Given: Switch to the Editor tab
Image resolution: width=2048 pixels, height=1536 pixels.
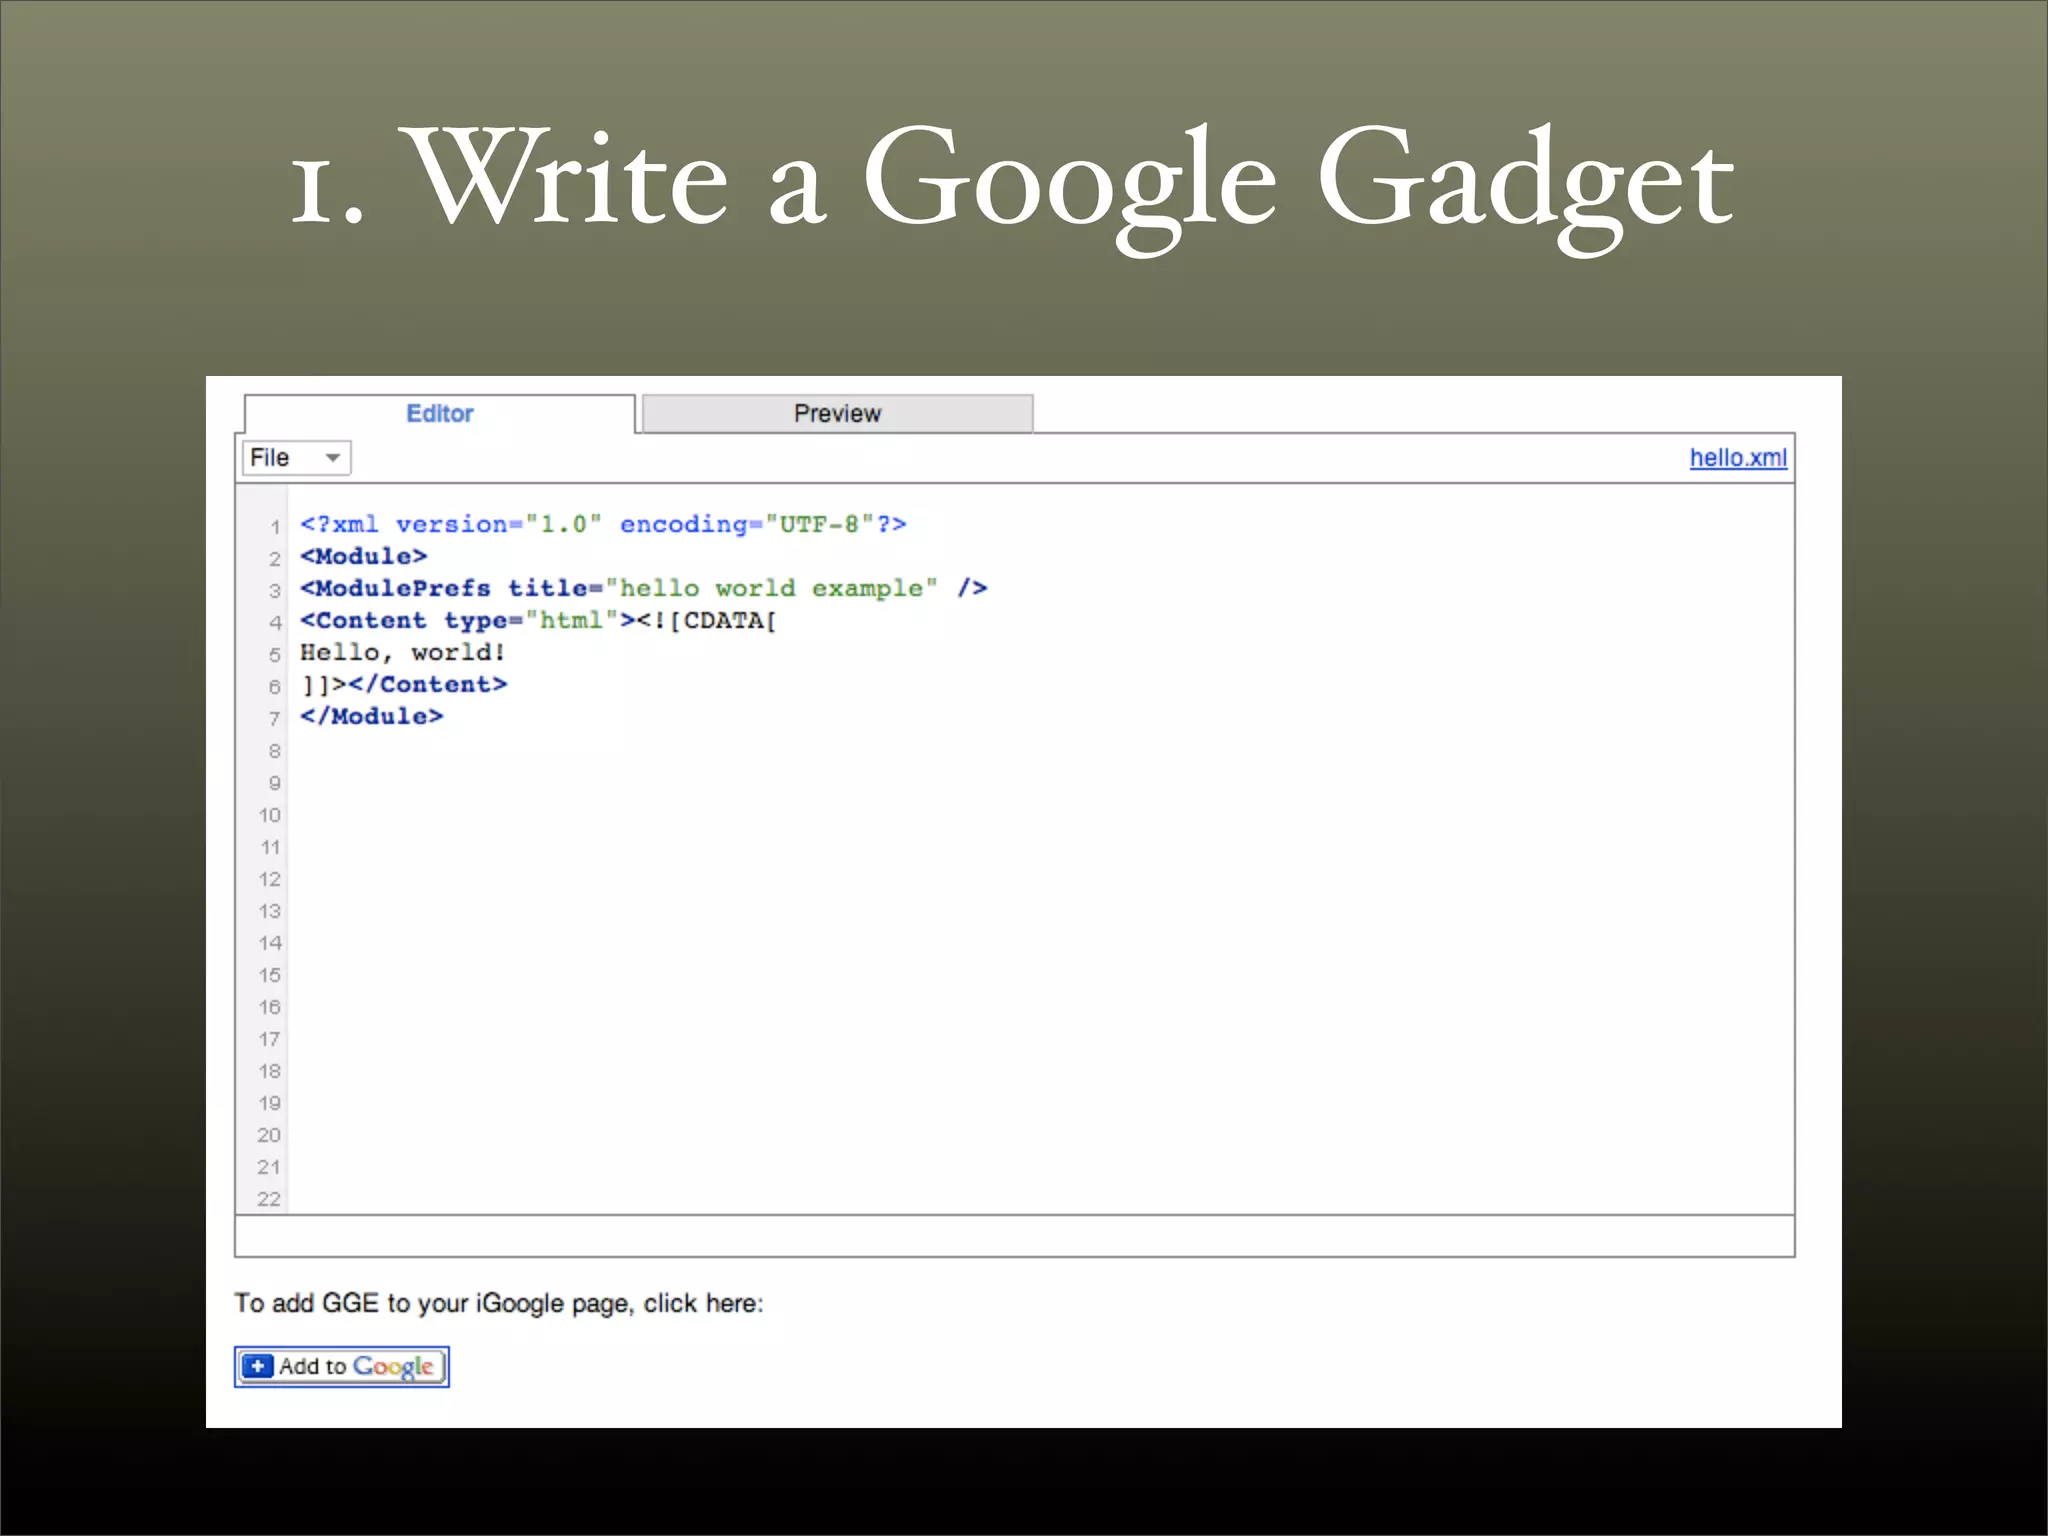Looking at the screenshot, I should [x=440, y=413].
